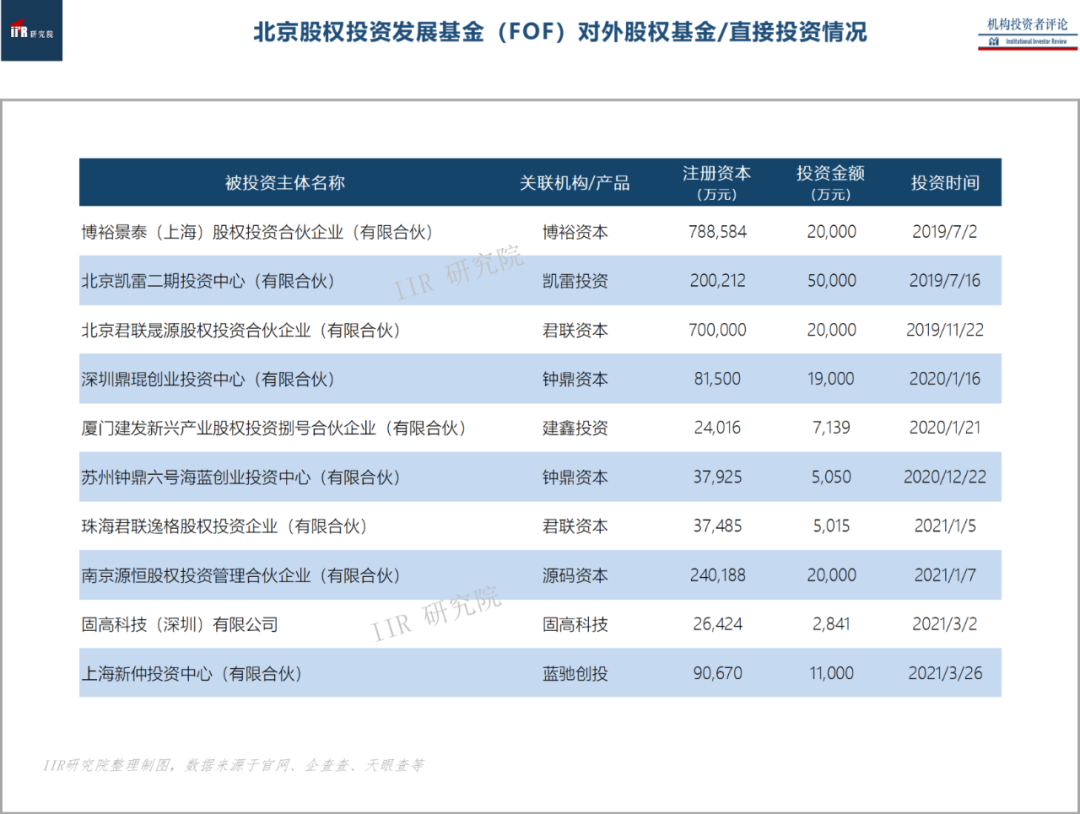
Task: Select 固高科技（深圳）有限公司 entity name
Action: tap(180, 625)
